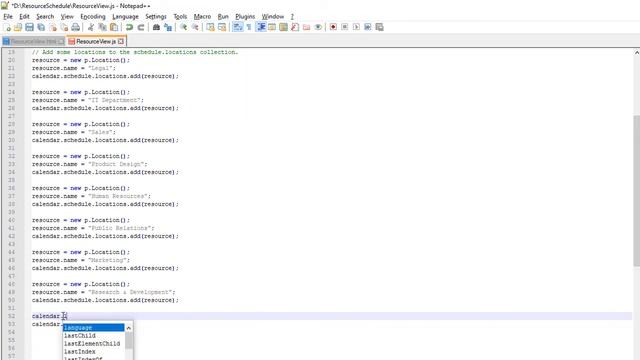This screenshot has height=360, width=640.
Task: Open the Search menu
Action: coord(45,17)
